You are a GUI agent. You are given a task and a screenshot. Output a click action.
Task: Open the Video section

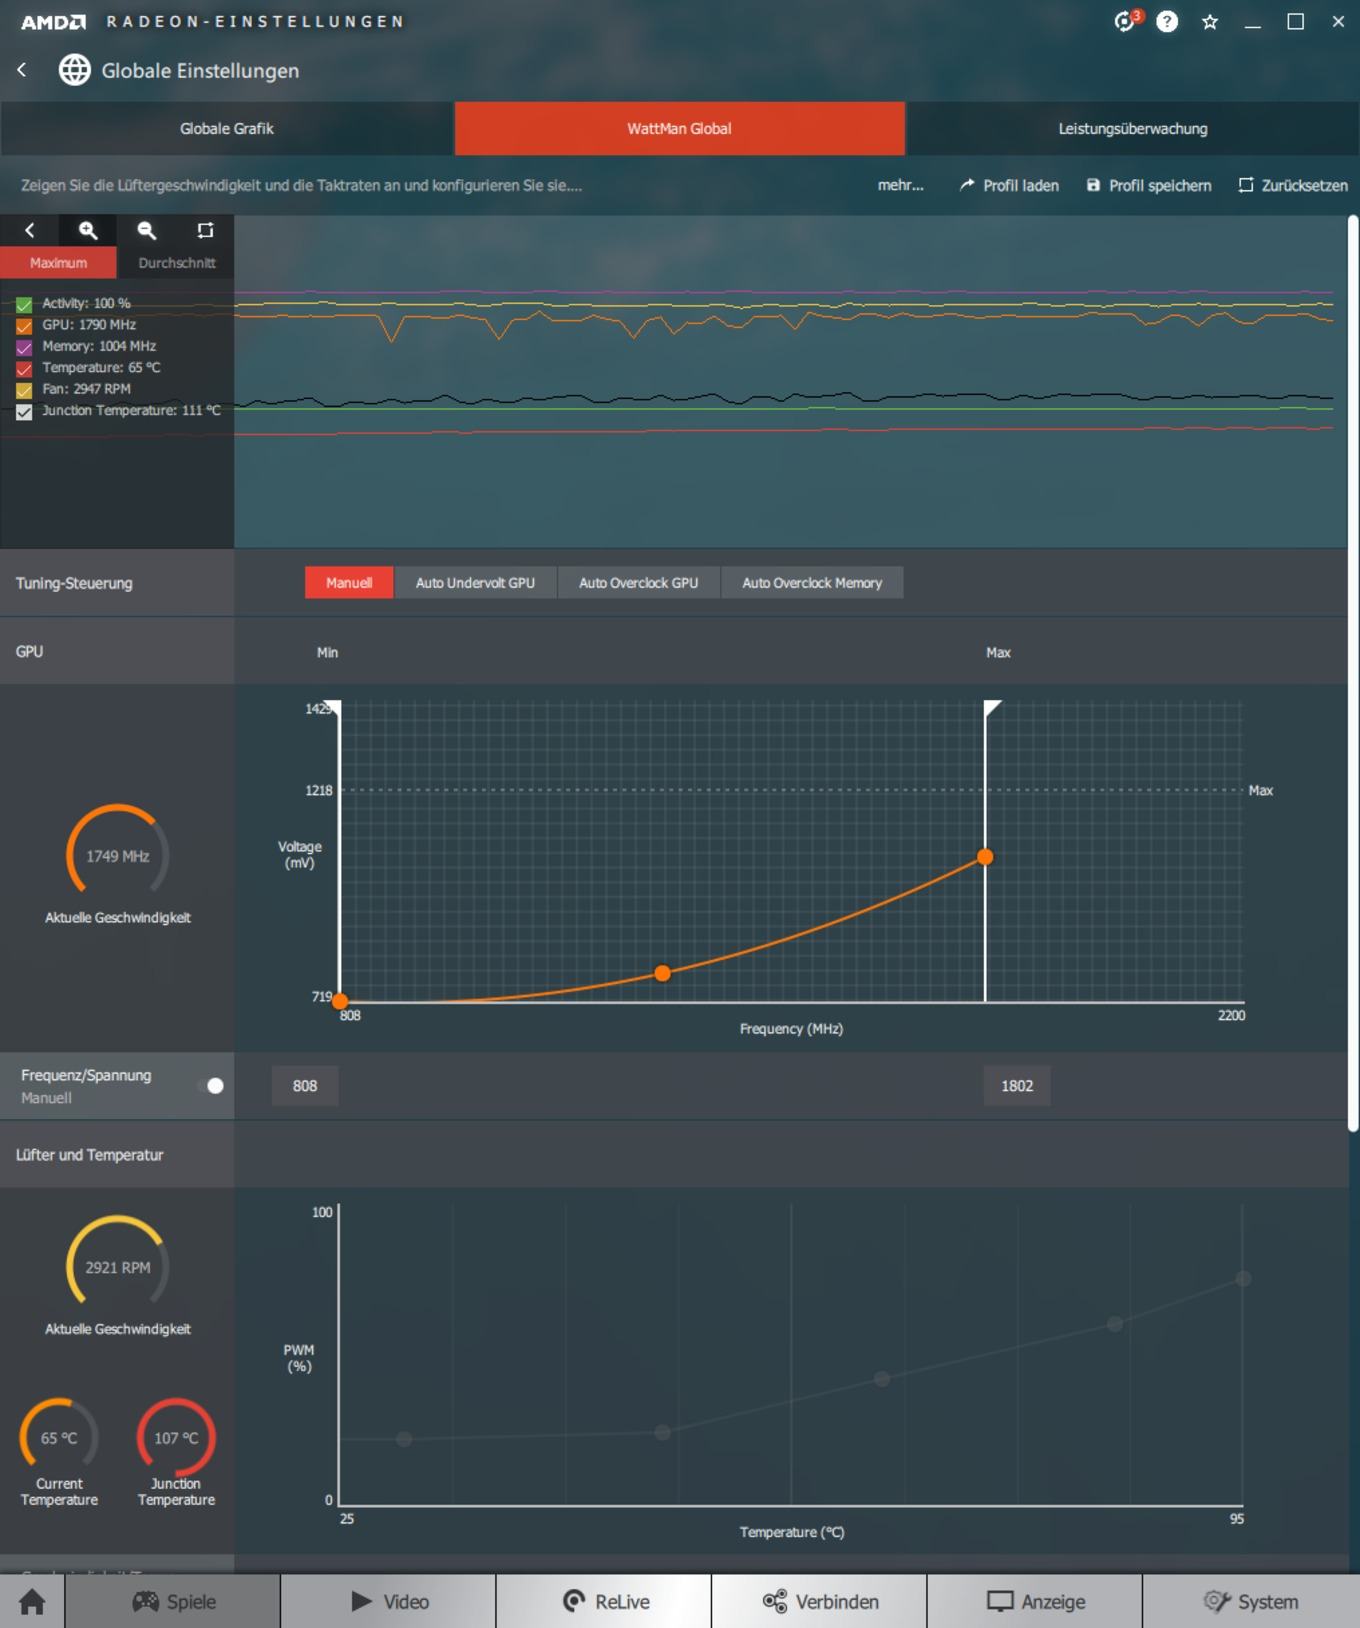coord(388,1601)
